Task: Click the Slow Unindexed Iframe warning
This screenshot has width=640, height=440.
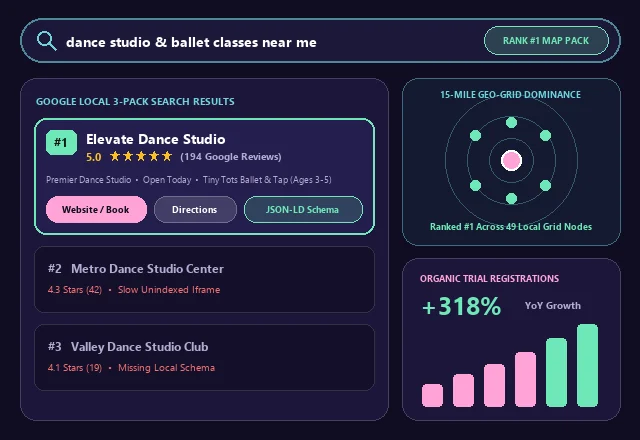Action: [169, 290]
